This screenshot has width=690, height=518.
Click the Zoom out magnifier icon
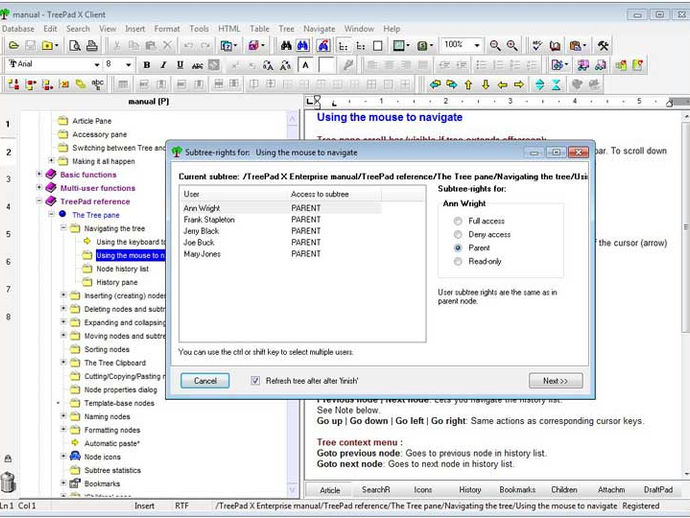click(495, 45)
